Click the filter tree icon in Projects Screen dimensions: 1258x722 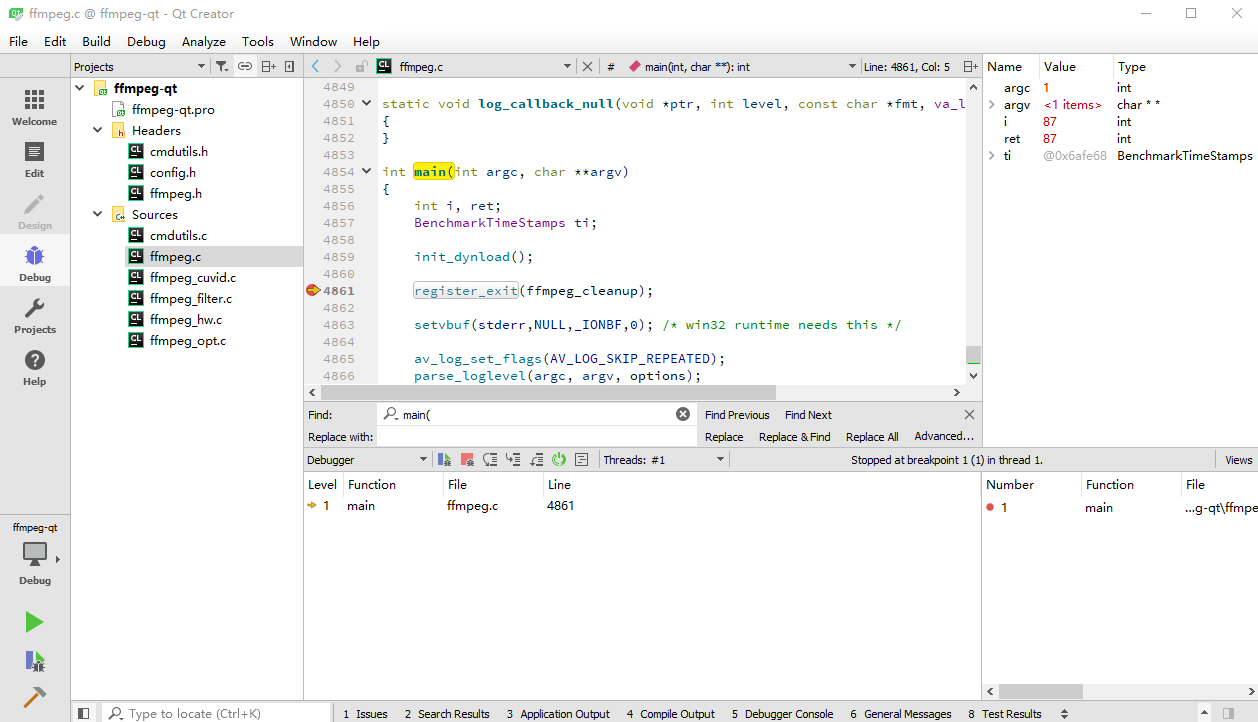tap(222, 66)
